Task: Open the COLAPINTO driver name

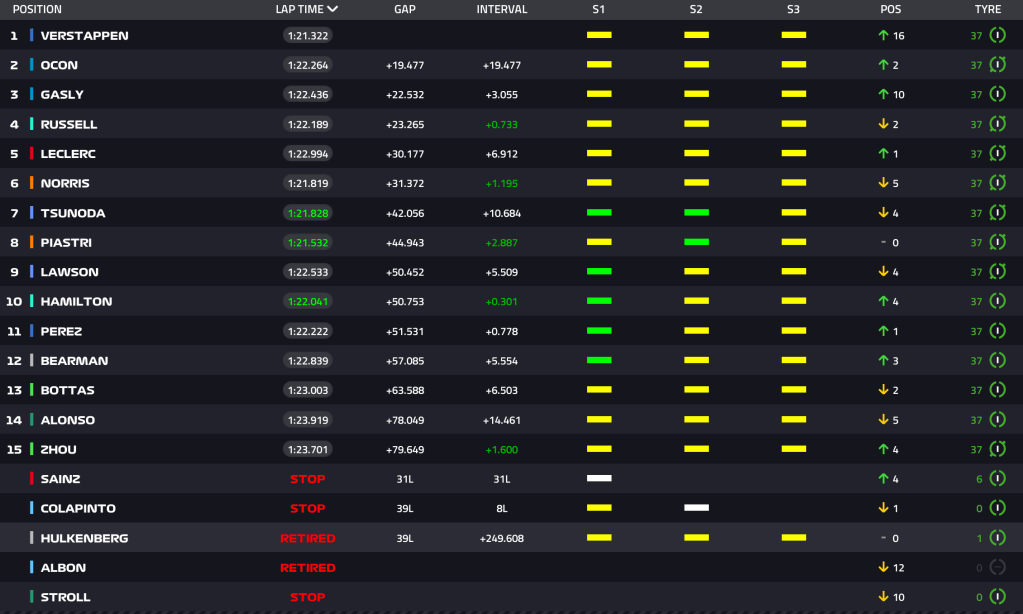Action: 78,508
